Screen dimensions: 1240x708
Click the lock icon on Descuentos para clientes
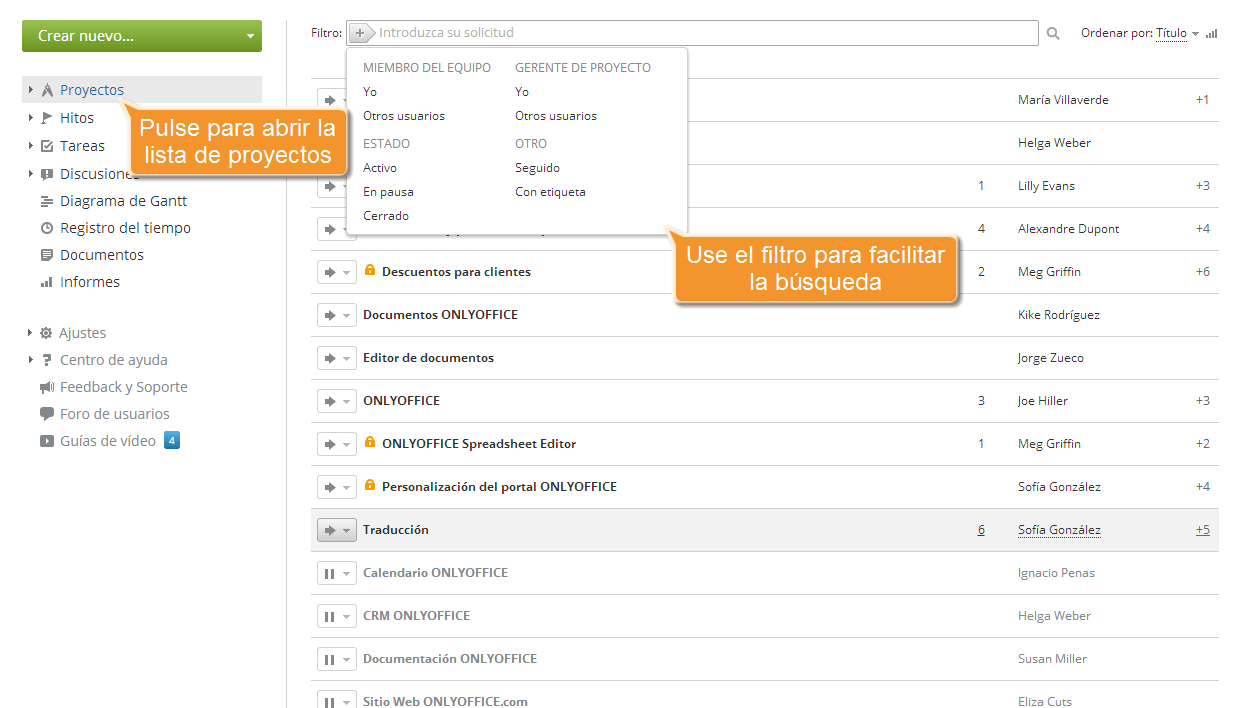[x=370, y=271]
